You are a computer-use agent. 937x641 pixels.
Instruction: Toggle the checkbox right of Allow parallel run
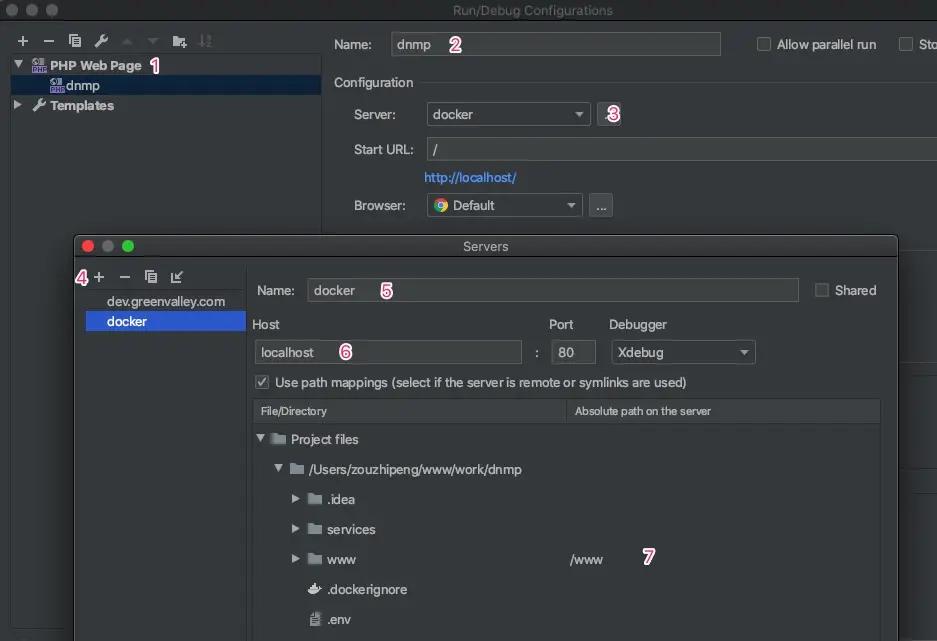tap(906, 44)
